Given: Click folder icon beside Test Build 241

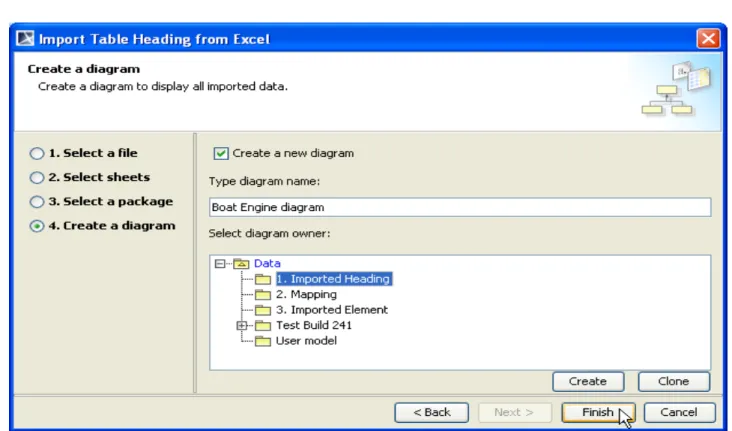Looking at the screenshot, I should point(263,325).
